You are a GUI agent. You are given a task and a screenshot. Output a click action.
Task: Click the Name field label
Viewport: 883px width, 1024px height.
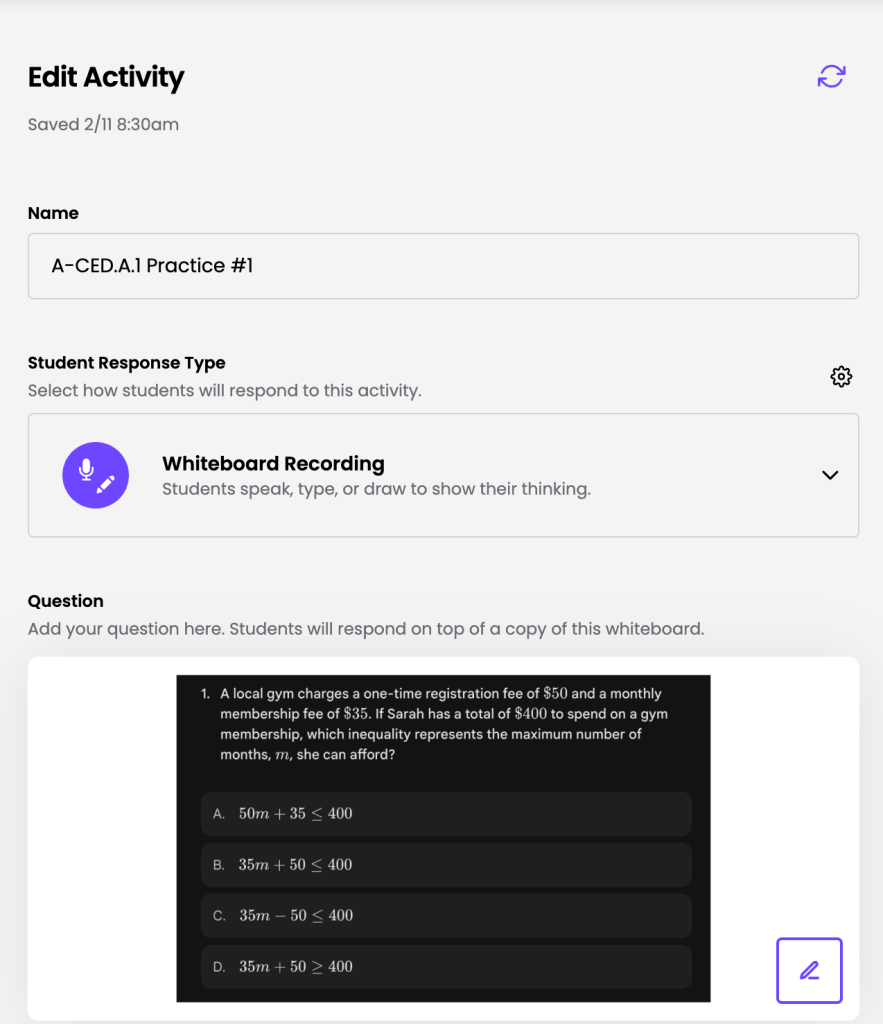53,213
